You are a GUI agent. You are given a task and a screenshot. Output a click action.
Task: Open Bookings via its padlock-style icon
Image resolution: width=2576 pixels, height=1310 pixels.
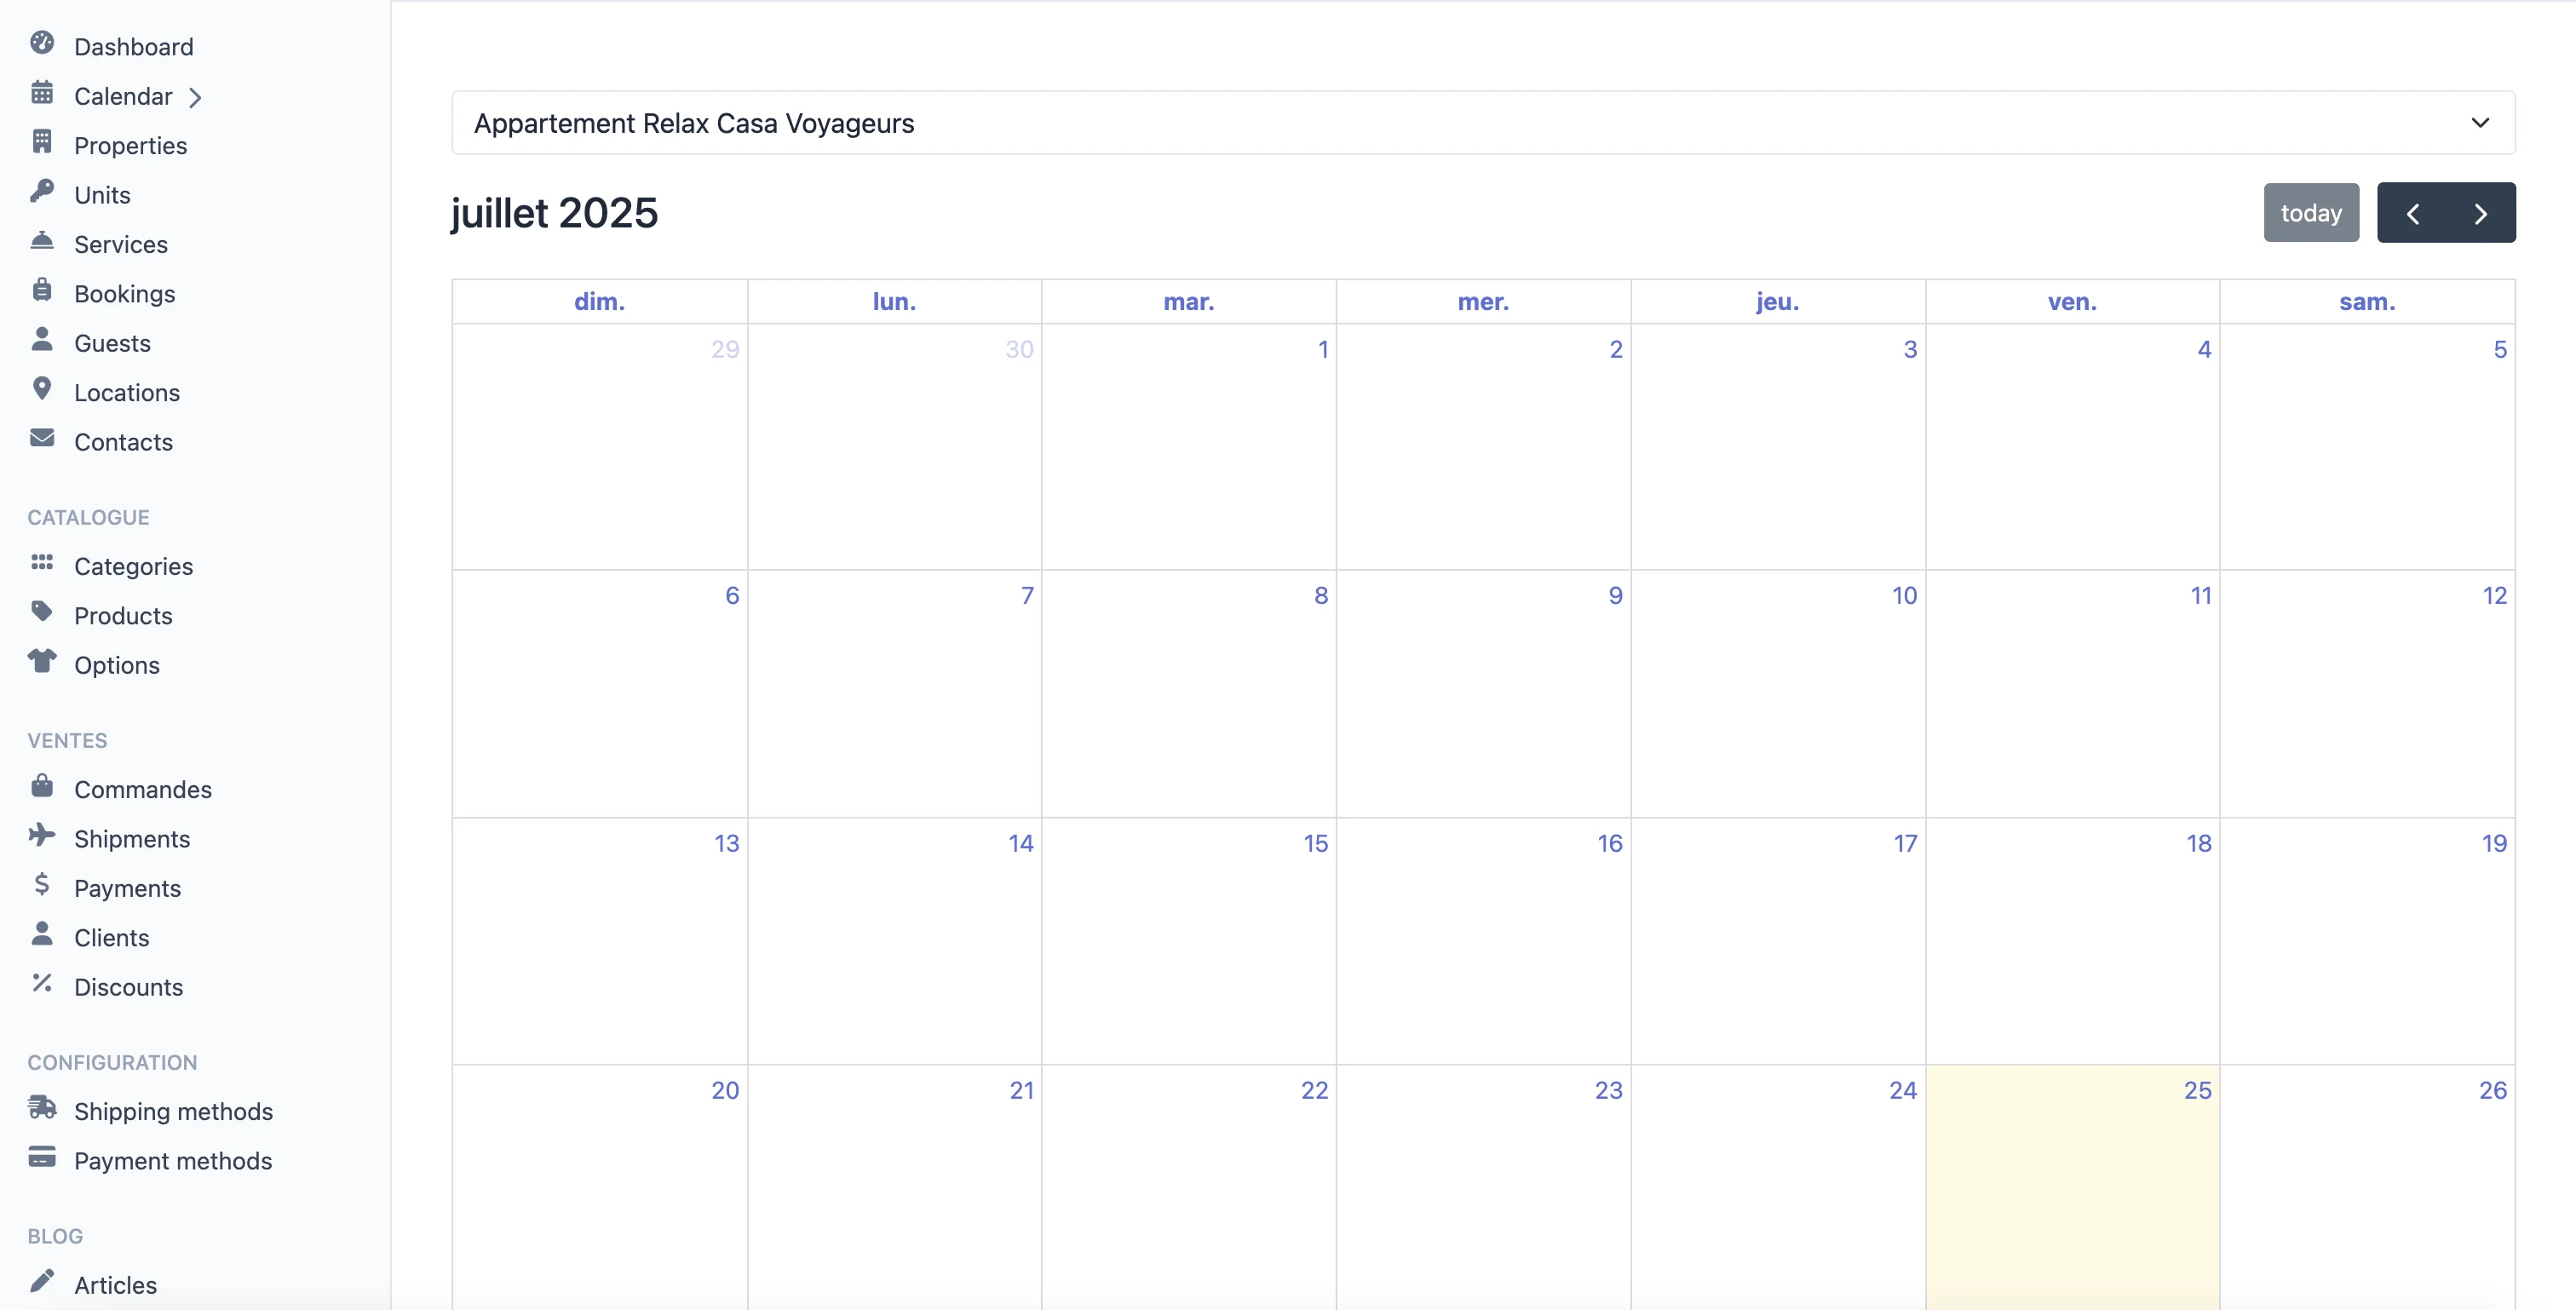(x=44, y=292)
